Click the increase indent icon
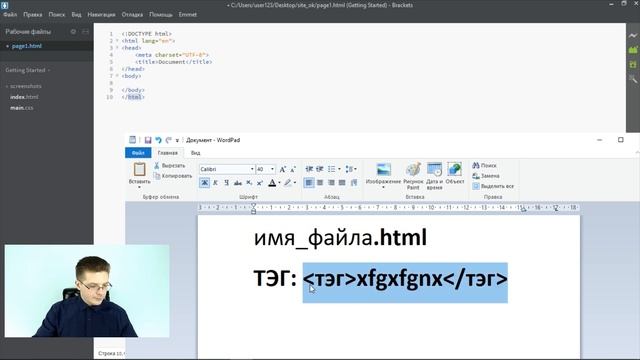 pos(320,169)
